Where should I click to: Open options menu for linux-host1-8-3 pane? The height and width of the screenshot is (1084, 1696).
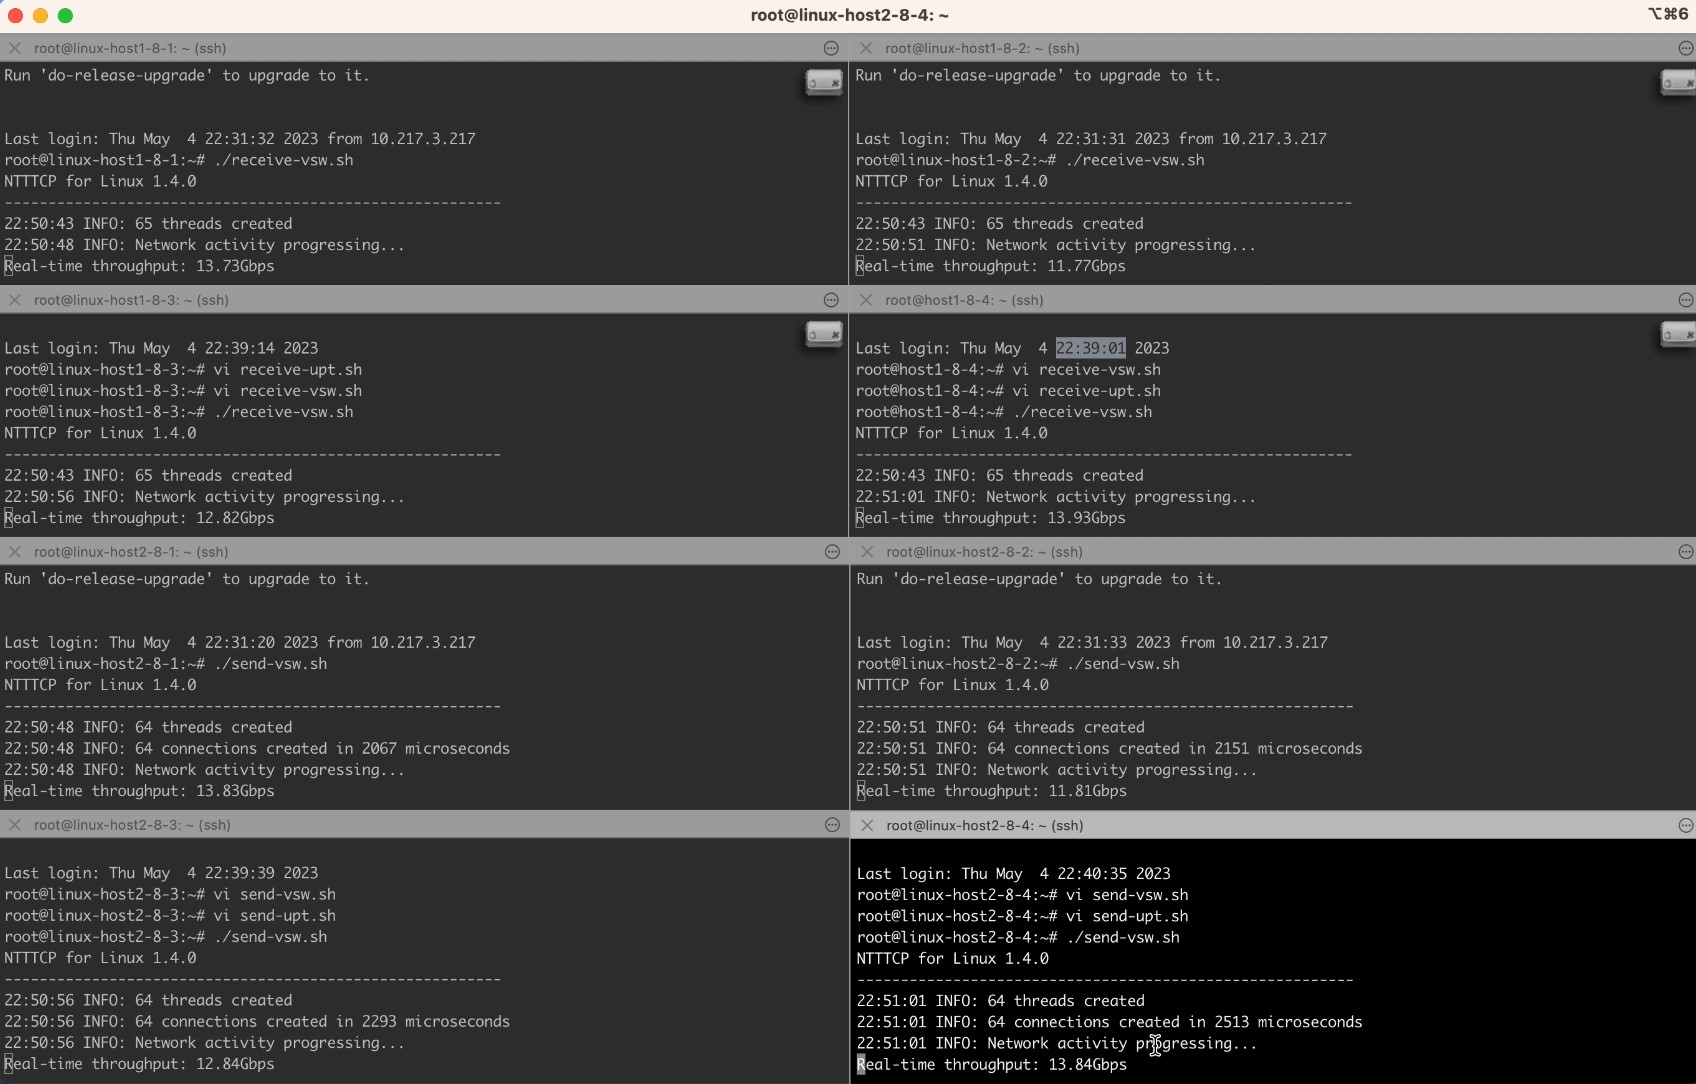[831, 300]
